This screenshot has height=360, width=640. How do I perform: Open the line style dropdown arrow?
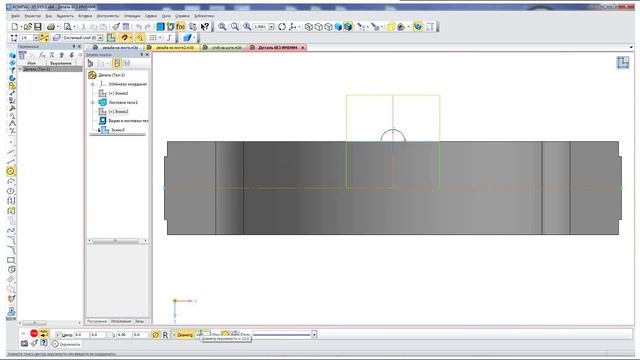click(314, 335)
